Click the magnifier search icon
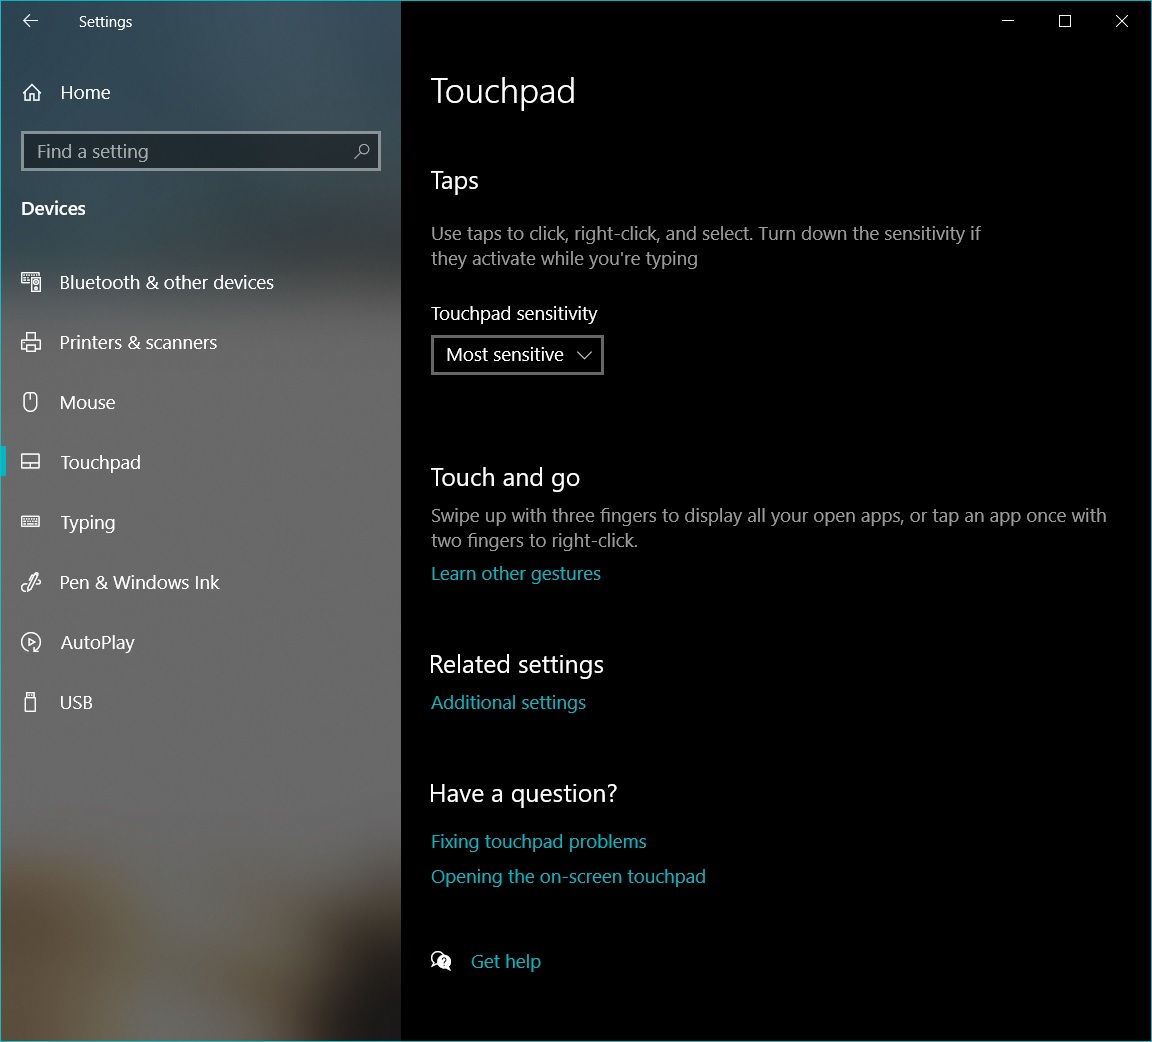The height and width of the screenshot is (1042, 1152). click(361, 151)
